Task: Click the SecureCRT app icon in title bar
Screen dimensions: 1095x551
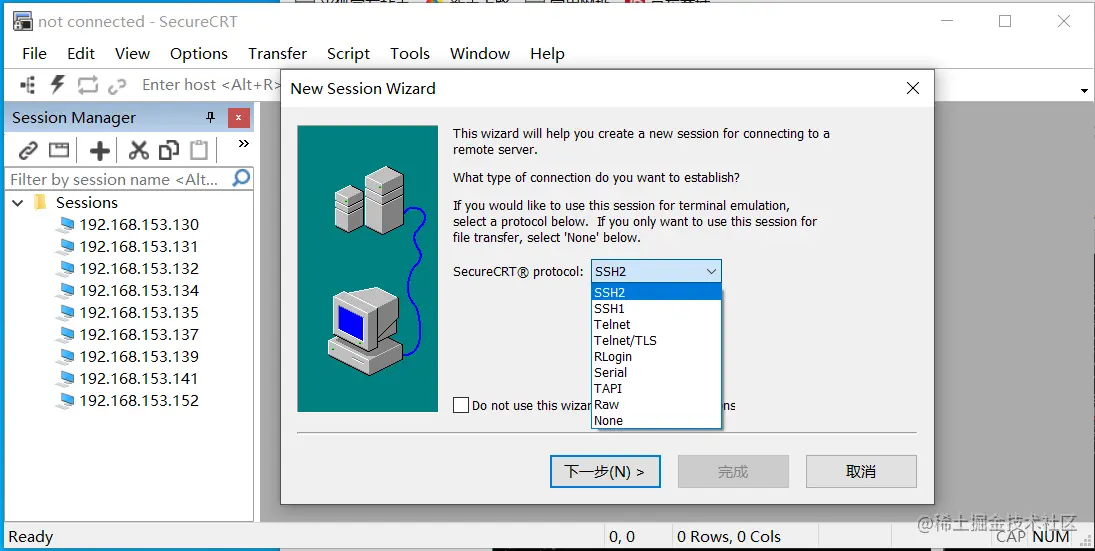Action: (22, 21)
